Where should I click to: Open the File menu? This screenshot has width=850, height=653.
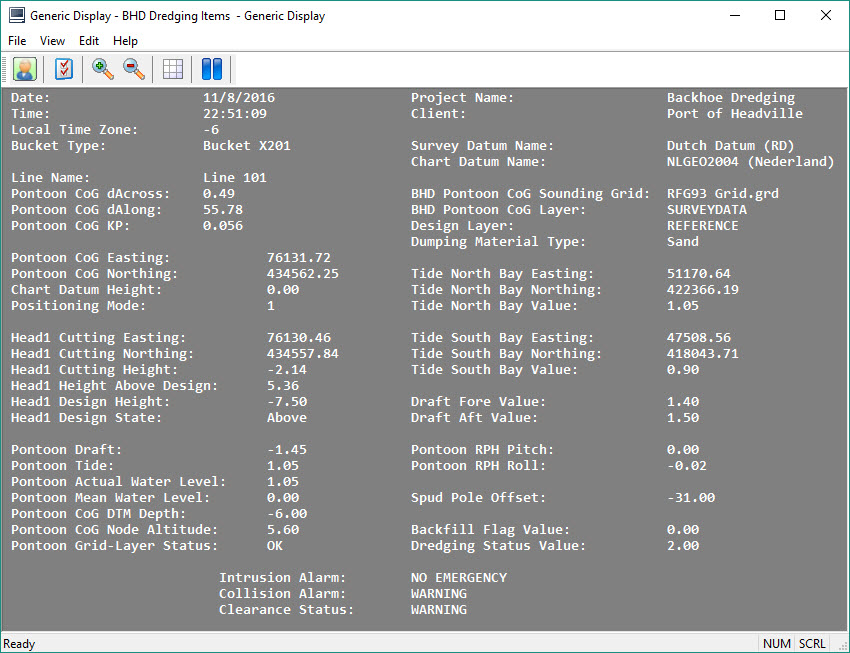[x=17, y=41]
